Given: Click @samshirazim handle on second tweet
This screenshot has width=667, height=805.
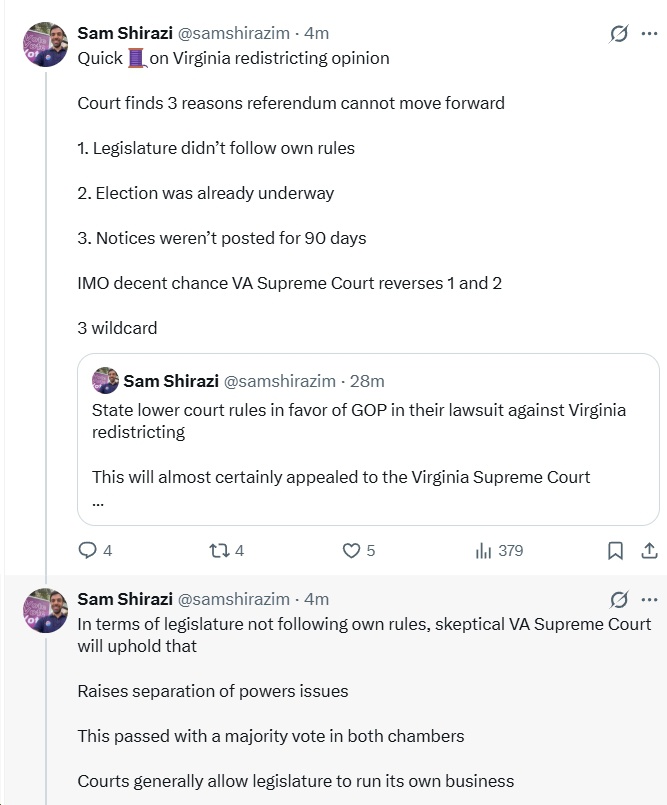Looking at the screenshot, I should (233, 599).
